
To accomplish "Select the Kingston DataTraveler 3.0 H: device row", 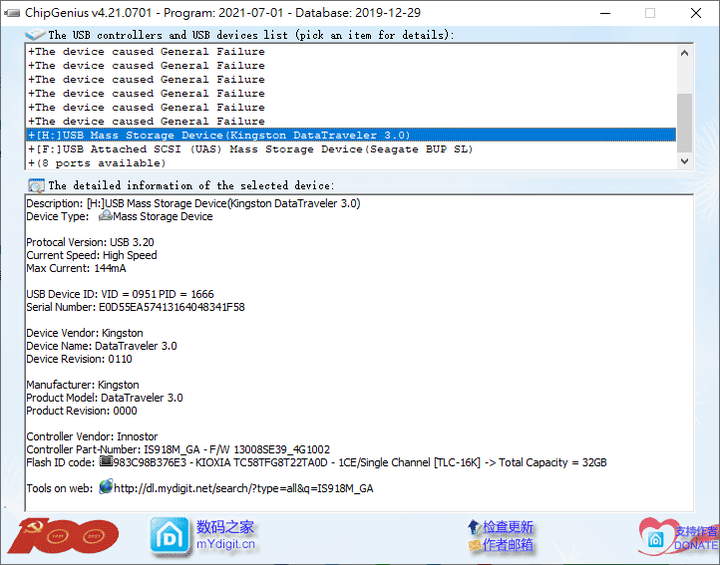I will (351, 135).
